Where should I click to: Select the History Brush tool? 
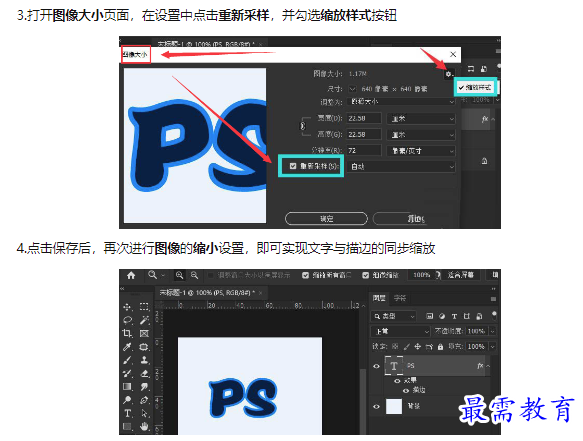click(127, 374)
